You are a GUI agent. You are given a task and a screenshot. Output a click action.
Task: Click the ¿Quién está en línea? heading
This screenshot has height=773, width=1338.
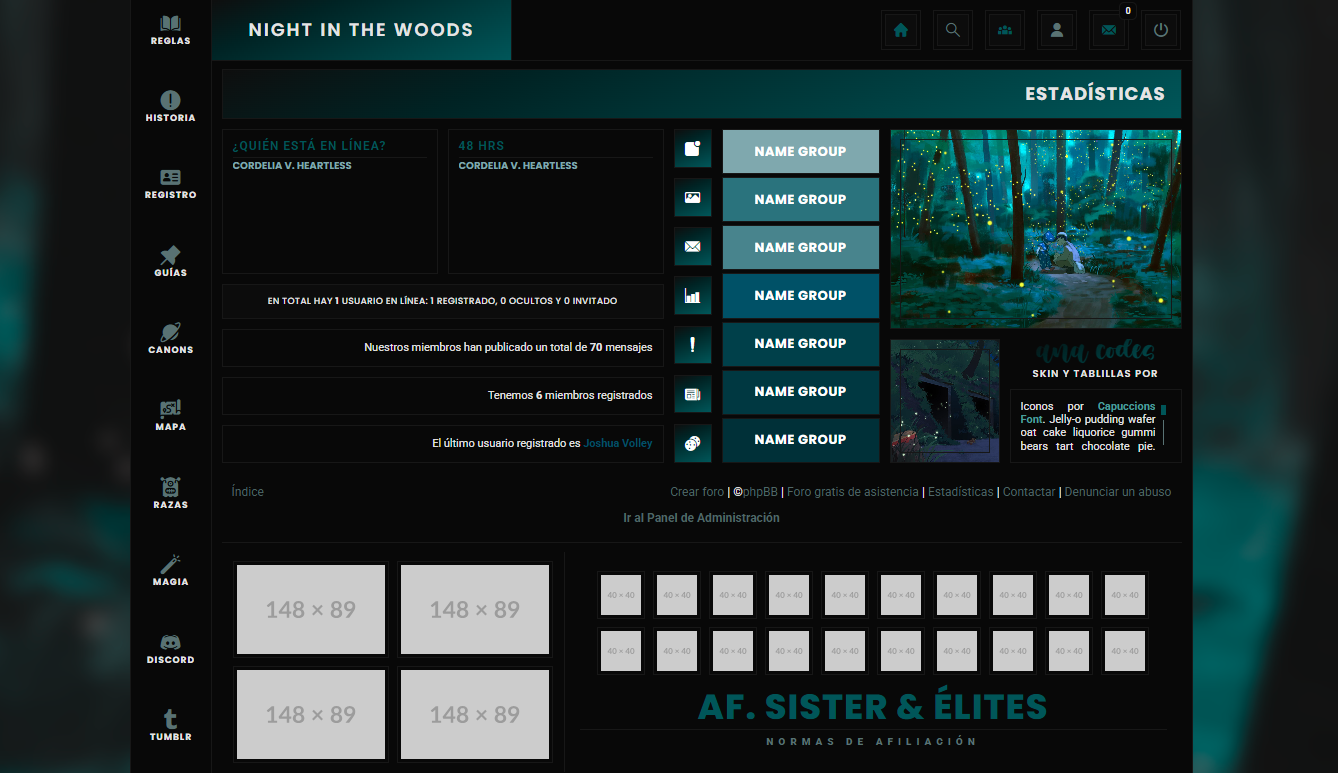tap(309, 146)
